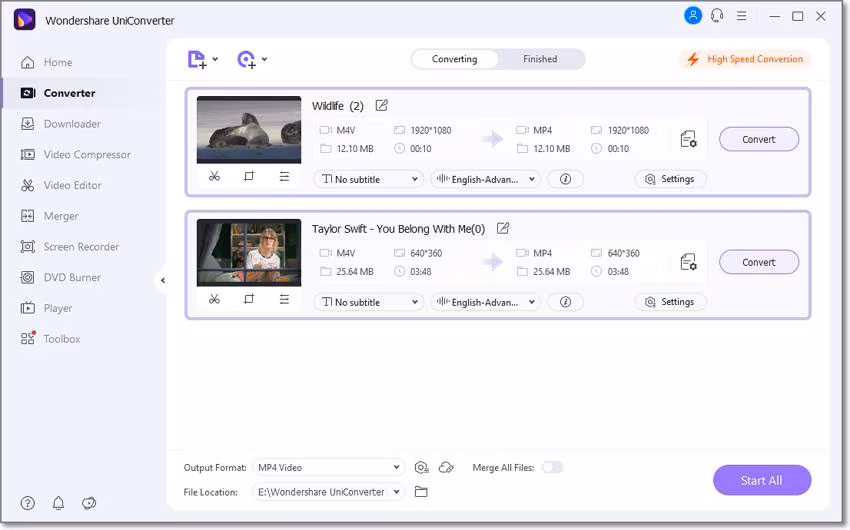The image size is (850, 530).
Task: Show Taylor Swift media info icon
Action: click(x=565, y=302)
